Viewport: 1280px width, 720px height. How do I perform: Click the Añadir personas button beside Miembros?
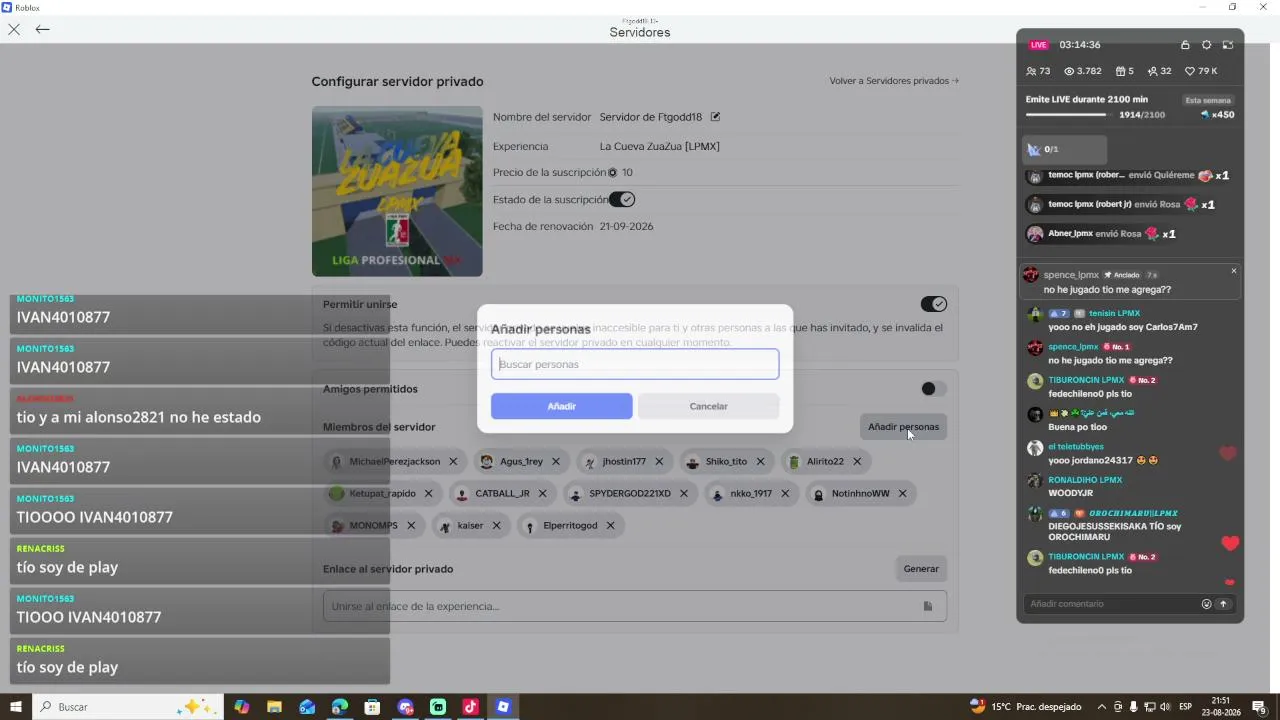(903, 427)
